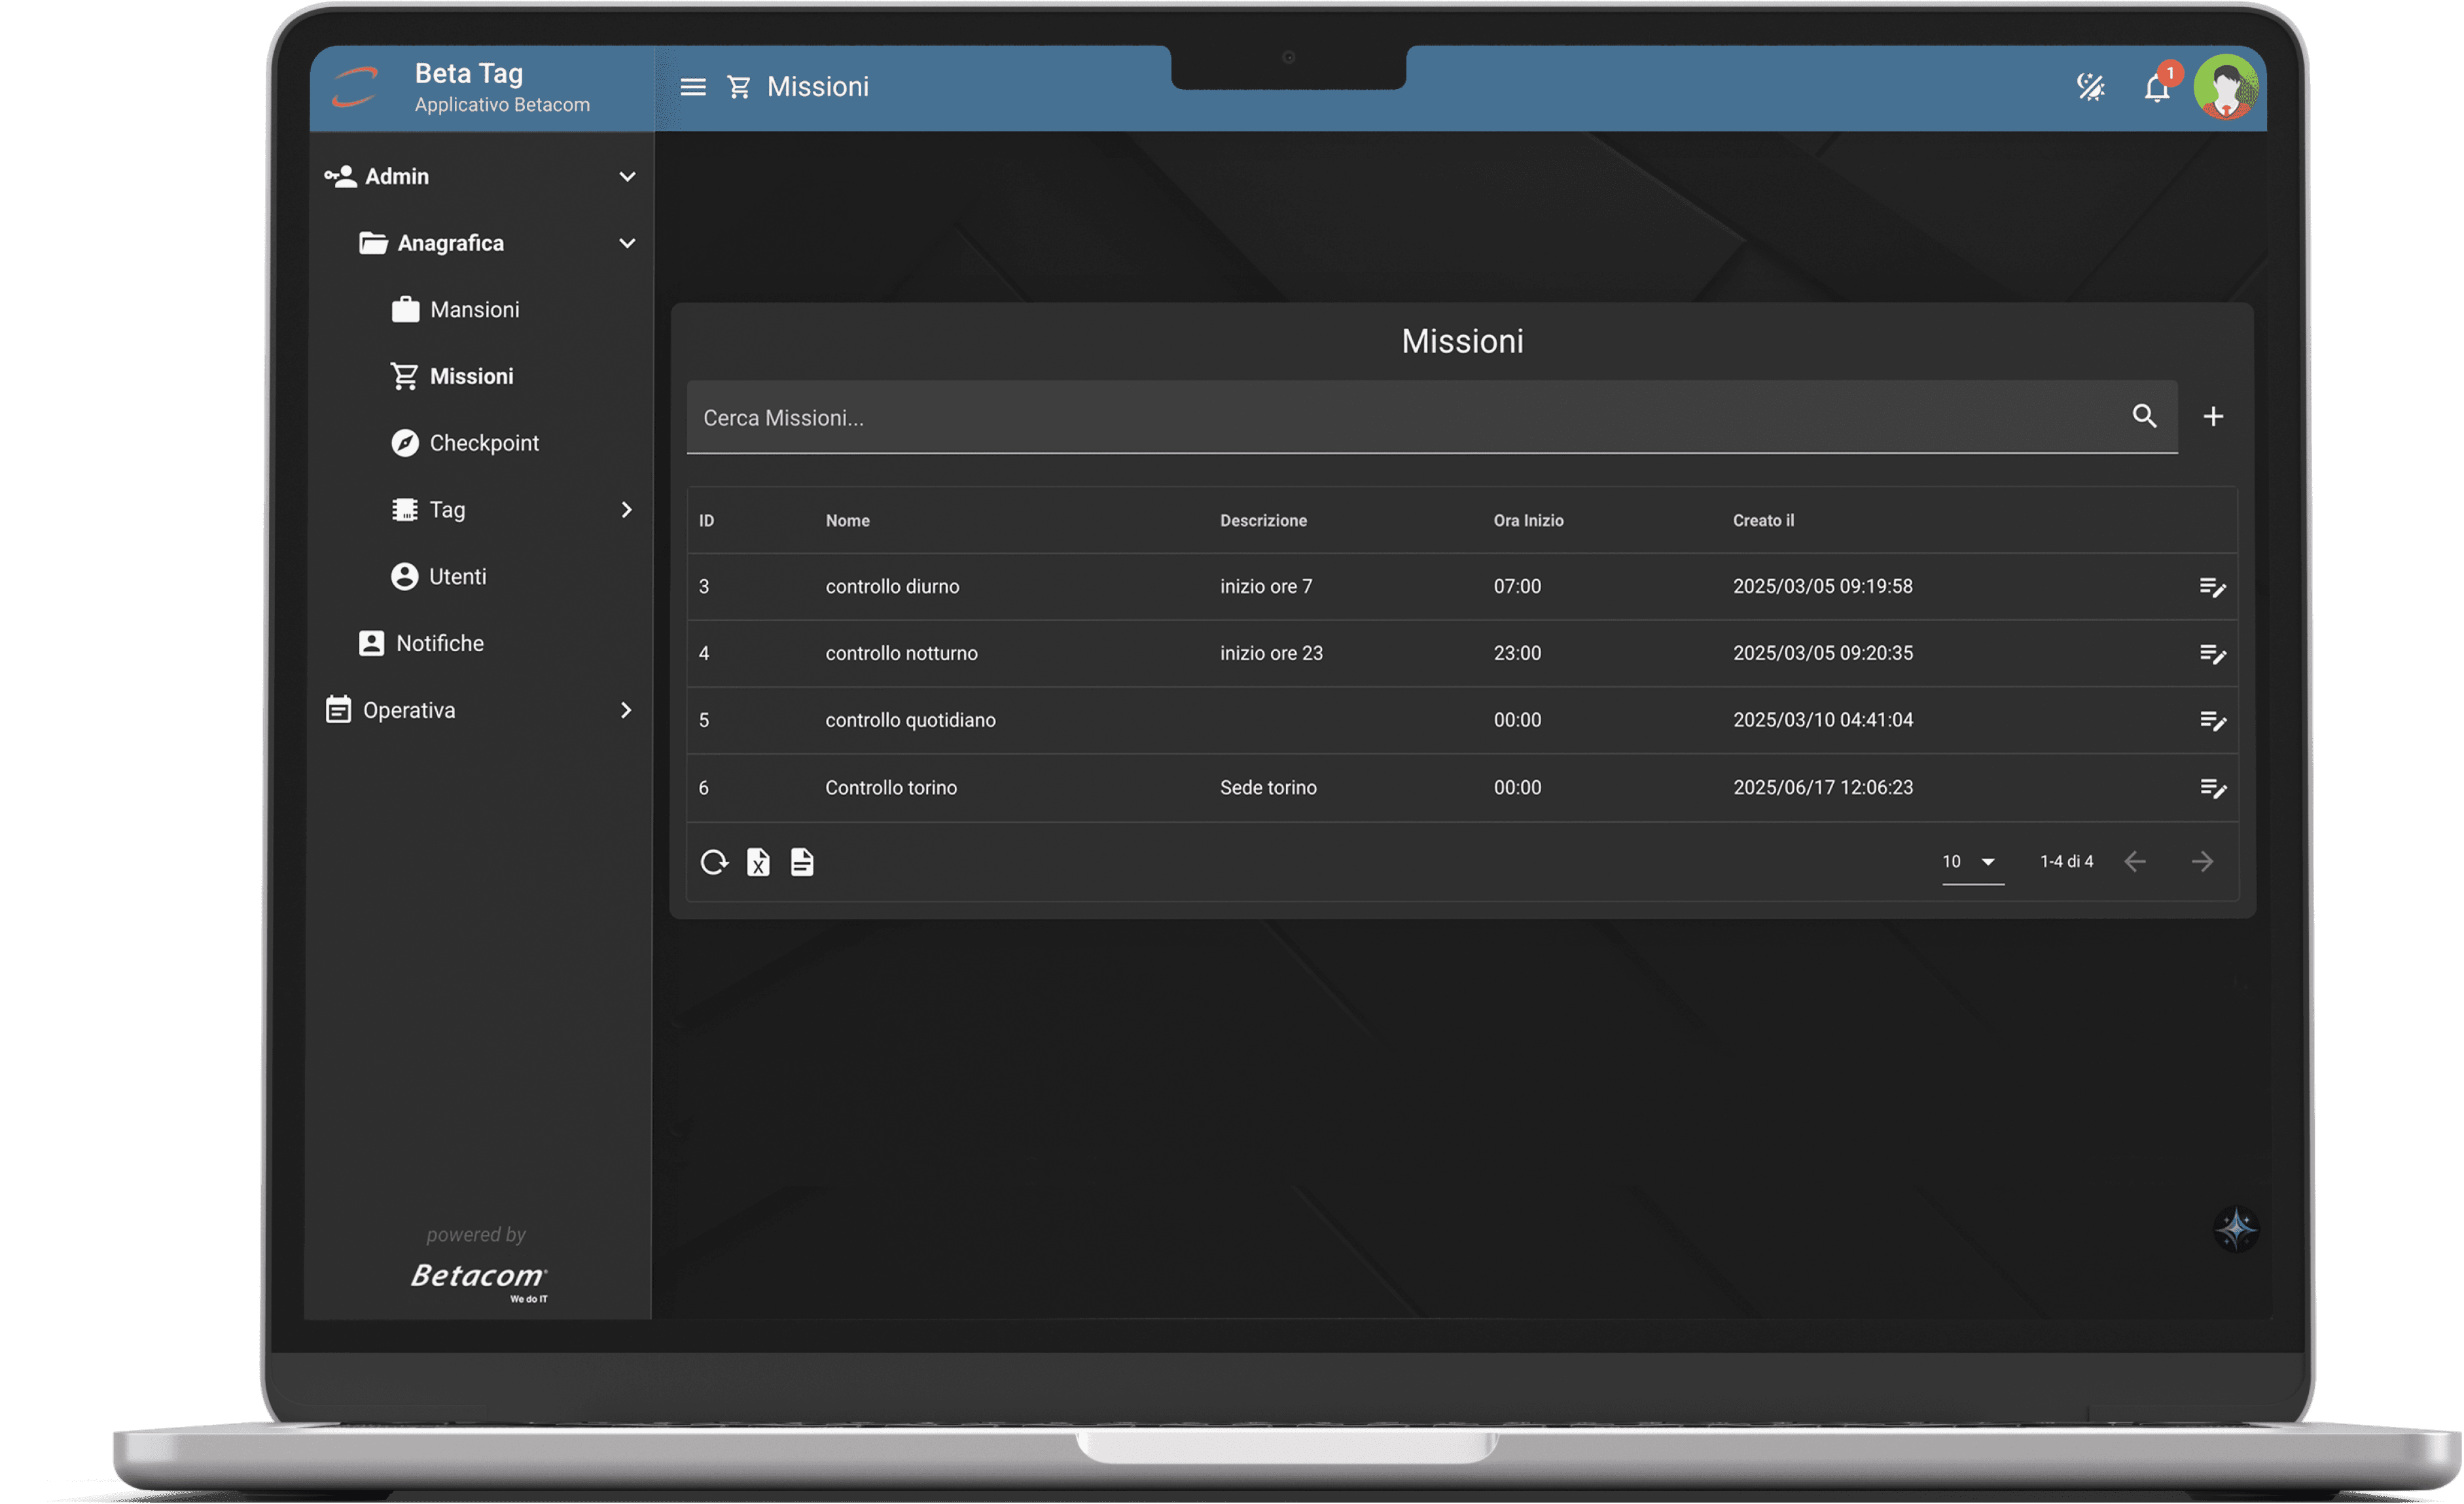The height and width of the screenshot is (1504, 2464).
Task: Click in Cerca Missioni search field
Action: [x=1400, y=418]
